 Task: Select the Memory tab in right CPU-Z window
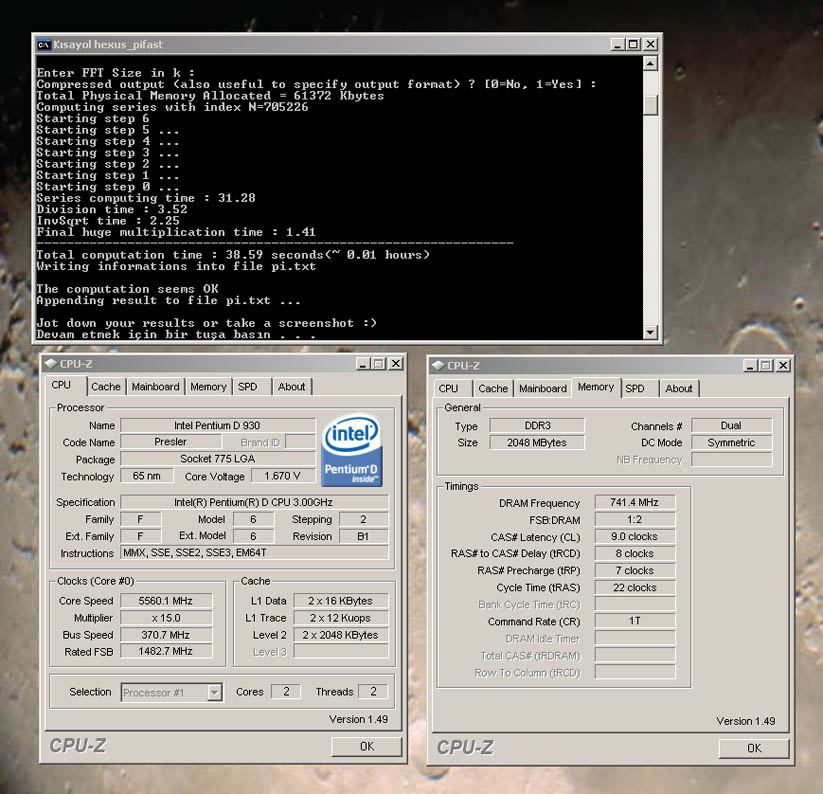[x=596, y=387]
